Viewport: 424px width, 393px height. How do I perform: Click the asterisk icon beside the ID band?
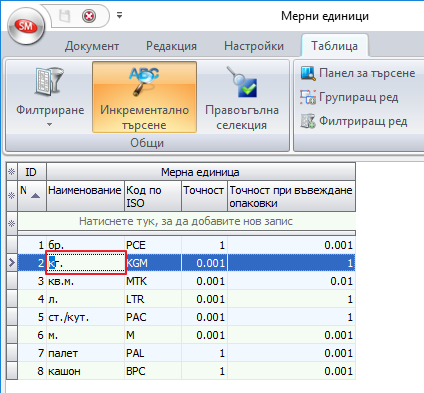pos(12,172)
